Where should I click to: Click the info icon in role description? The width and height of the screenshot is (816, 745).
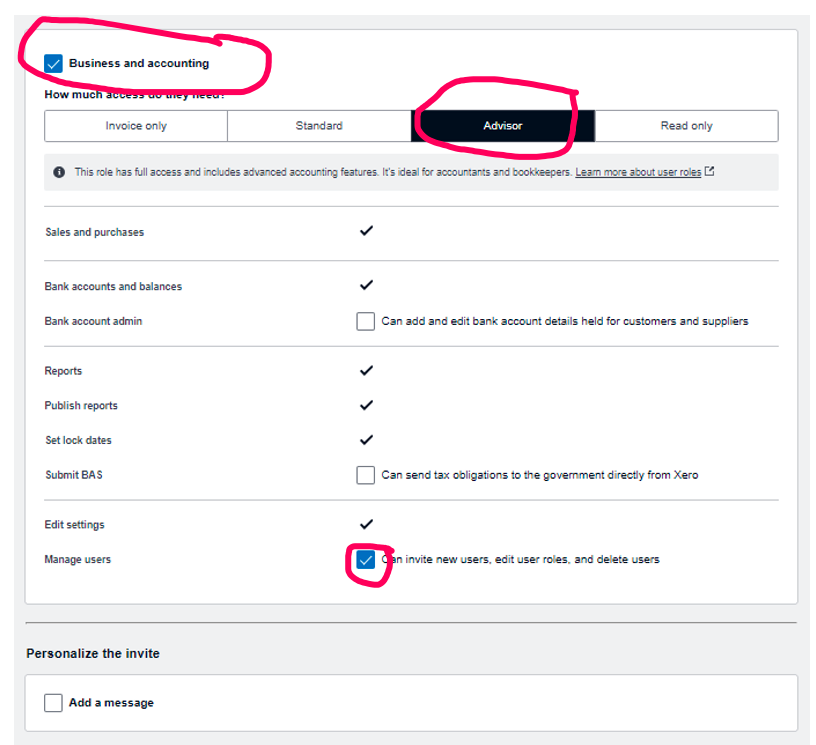60,172
